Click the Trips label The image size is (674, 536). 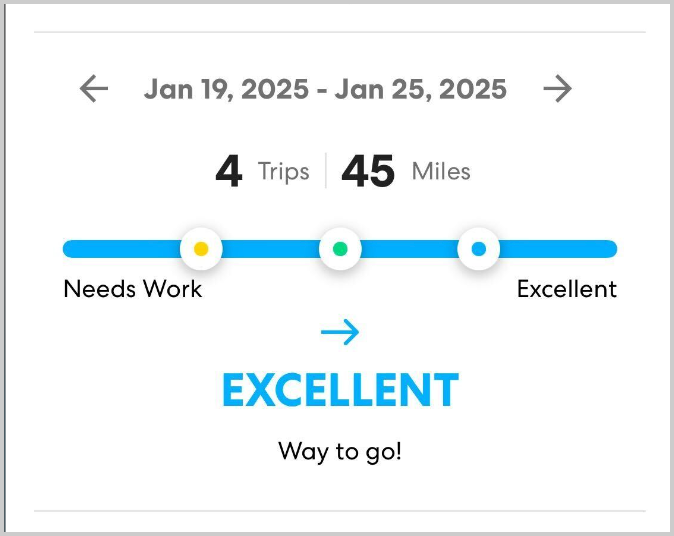pyautogui.click(x=283, y=172)
